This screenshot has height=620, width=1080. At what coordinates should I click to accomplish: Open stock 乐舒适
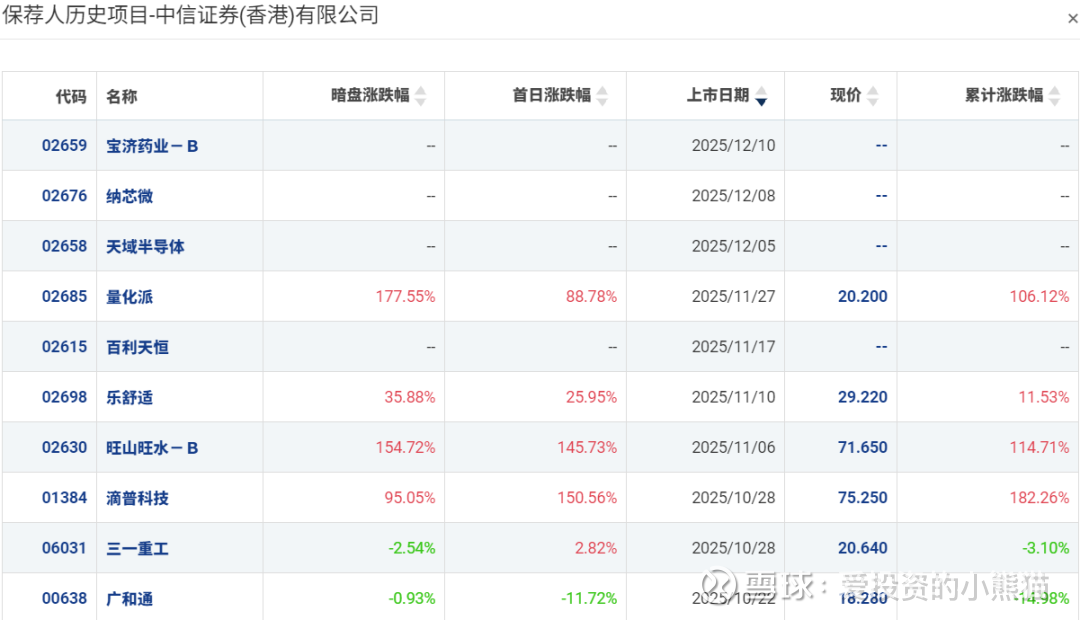129,397
